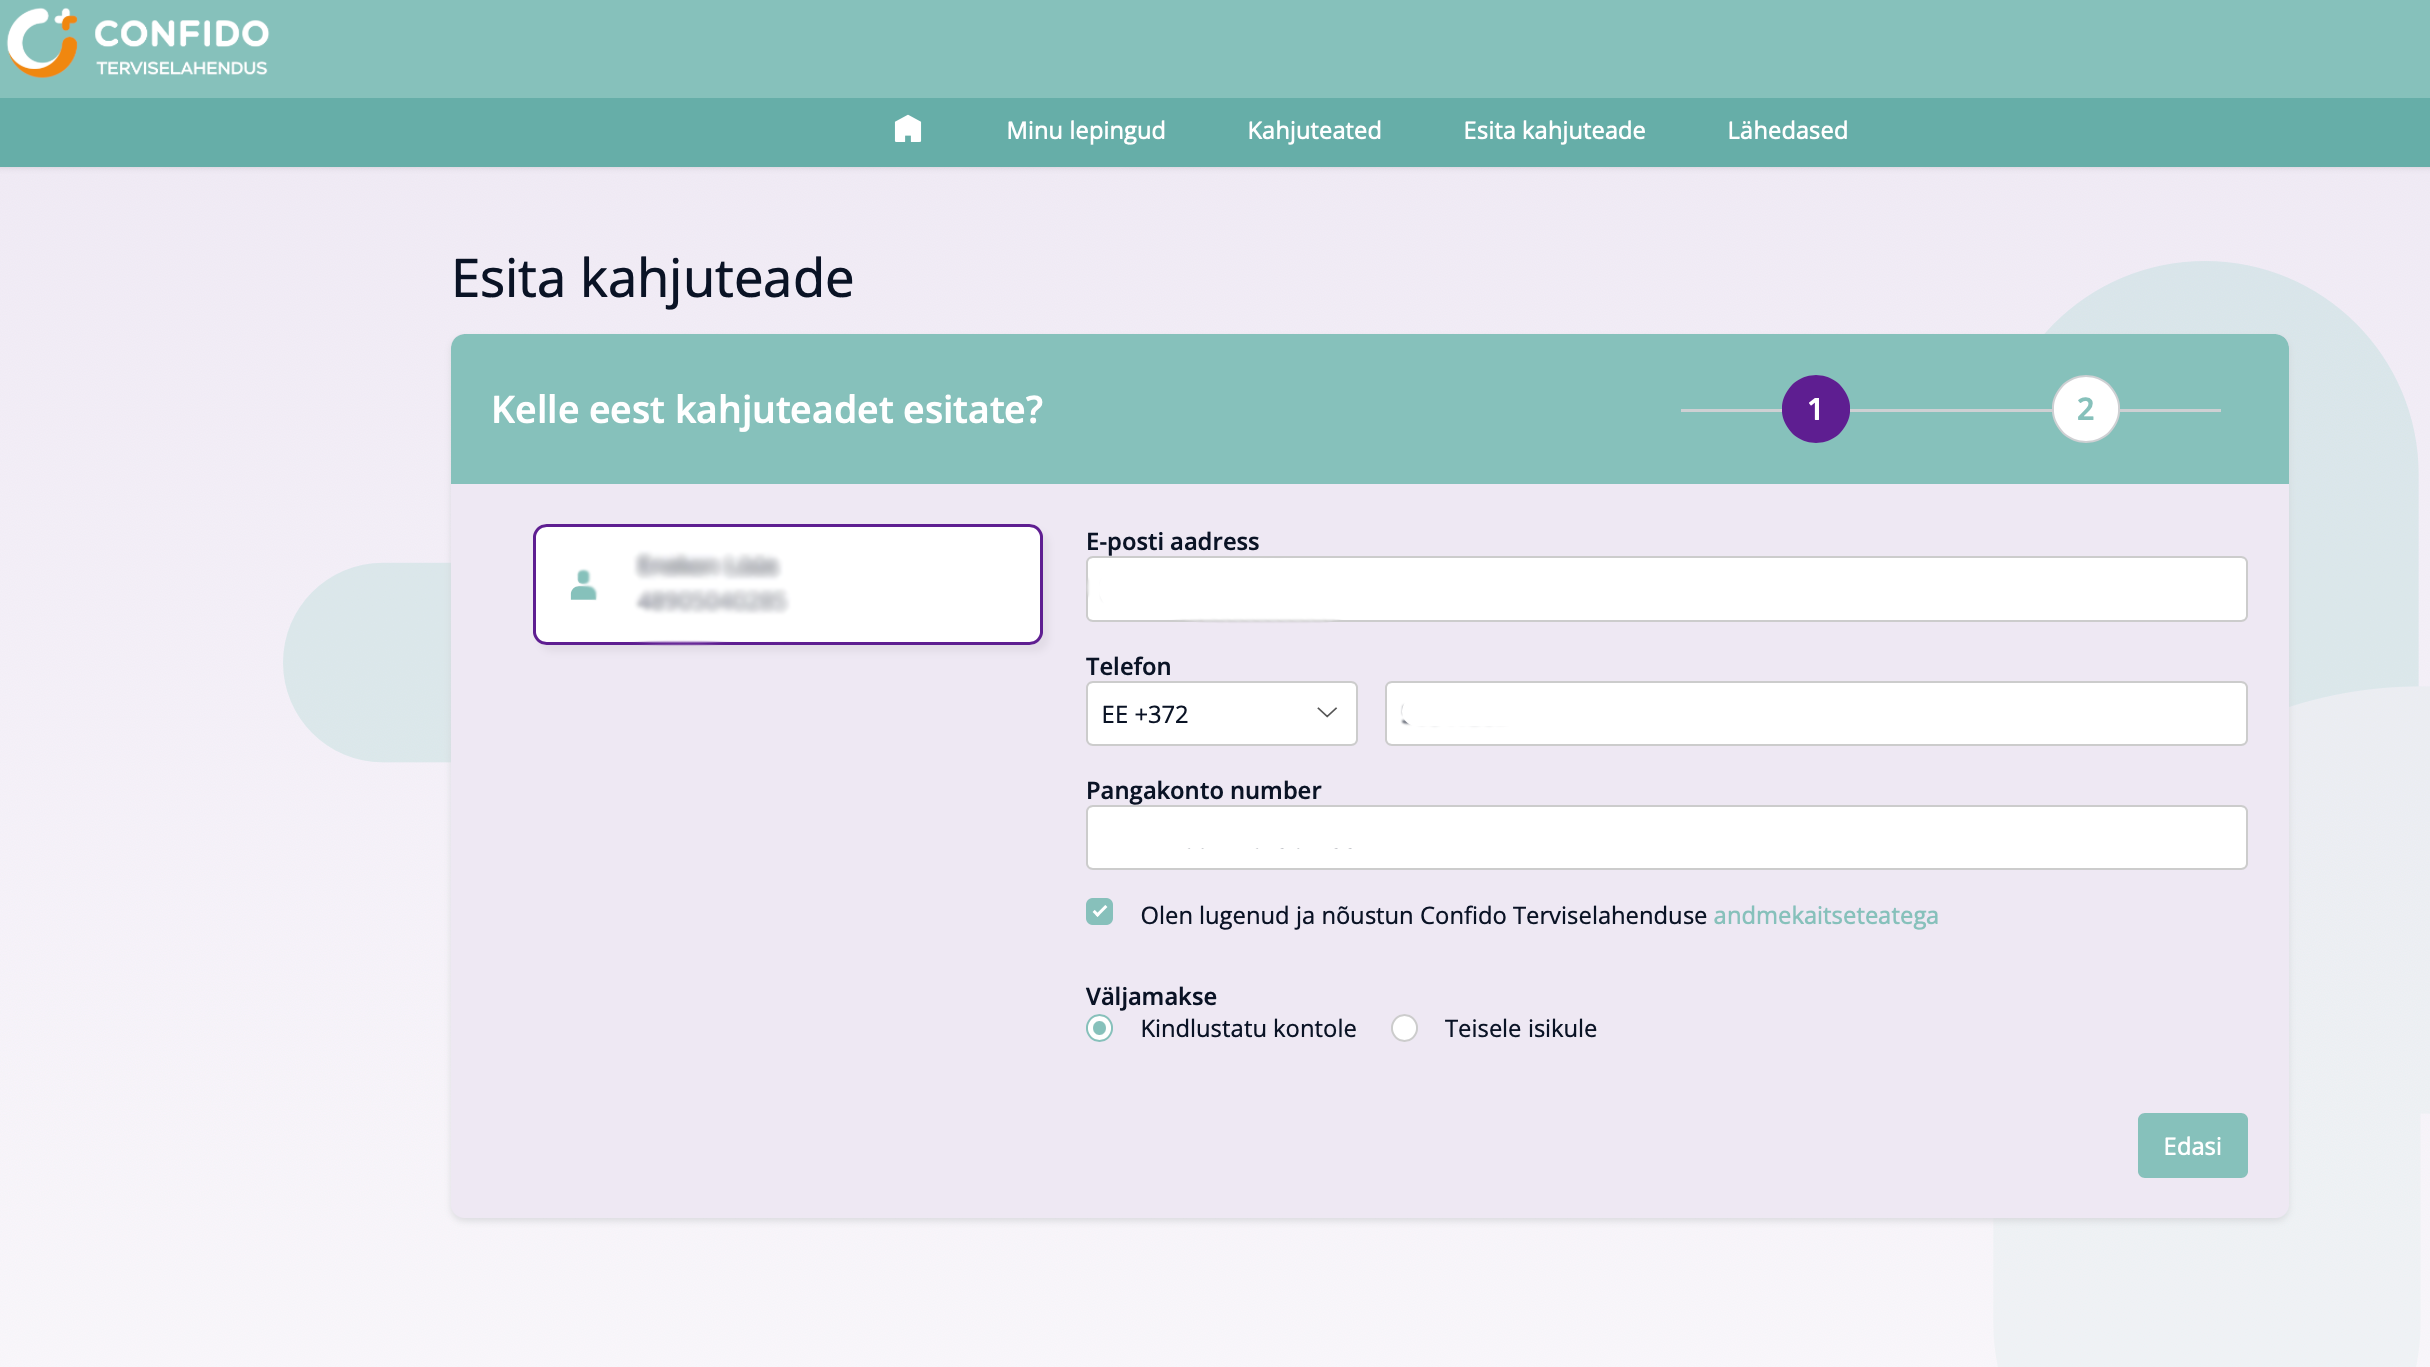
Task: Choose Teisele isikule payout option
Action: [1404, 1028]
